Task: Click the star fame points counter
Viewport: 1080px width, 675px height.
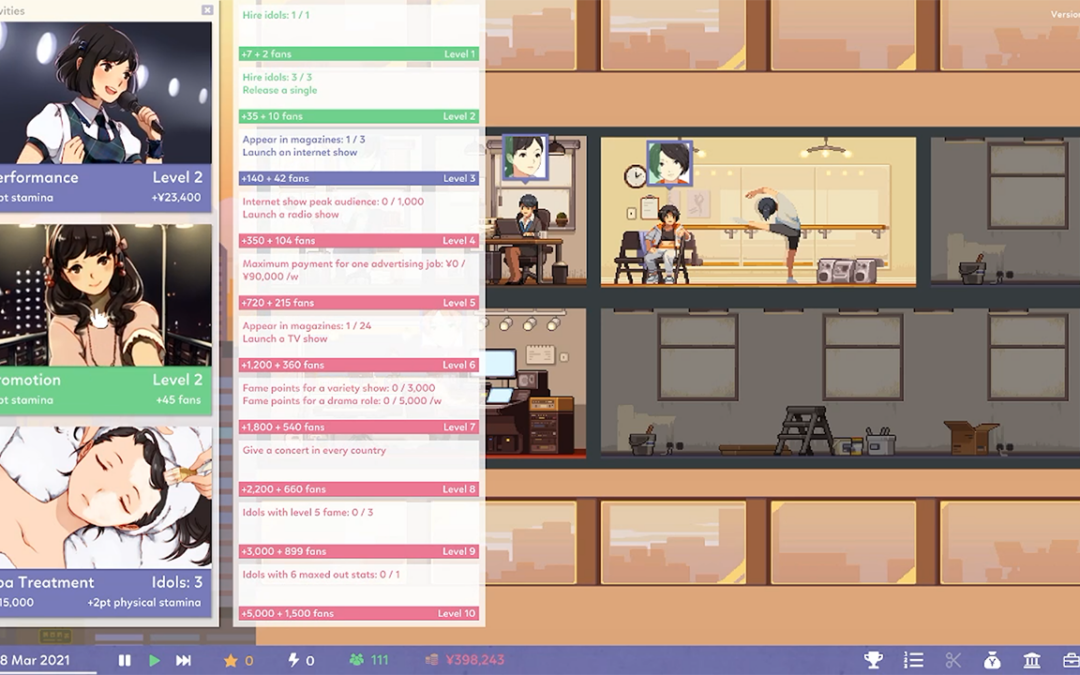Action: click(x=238, y=660)
